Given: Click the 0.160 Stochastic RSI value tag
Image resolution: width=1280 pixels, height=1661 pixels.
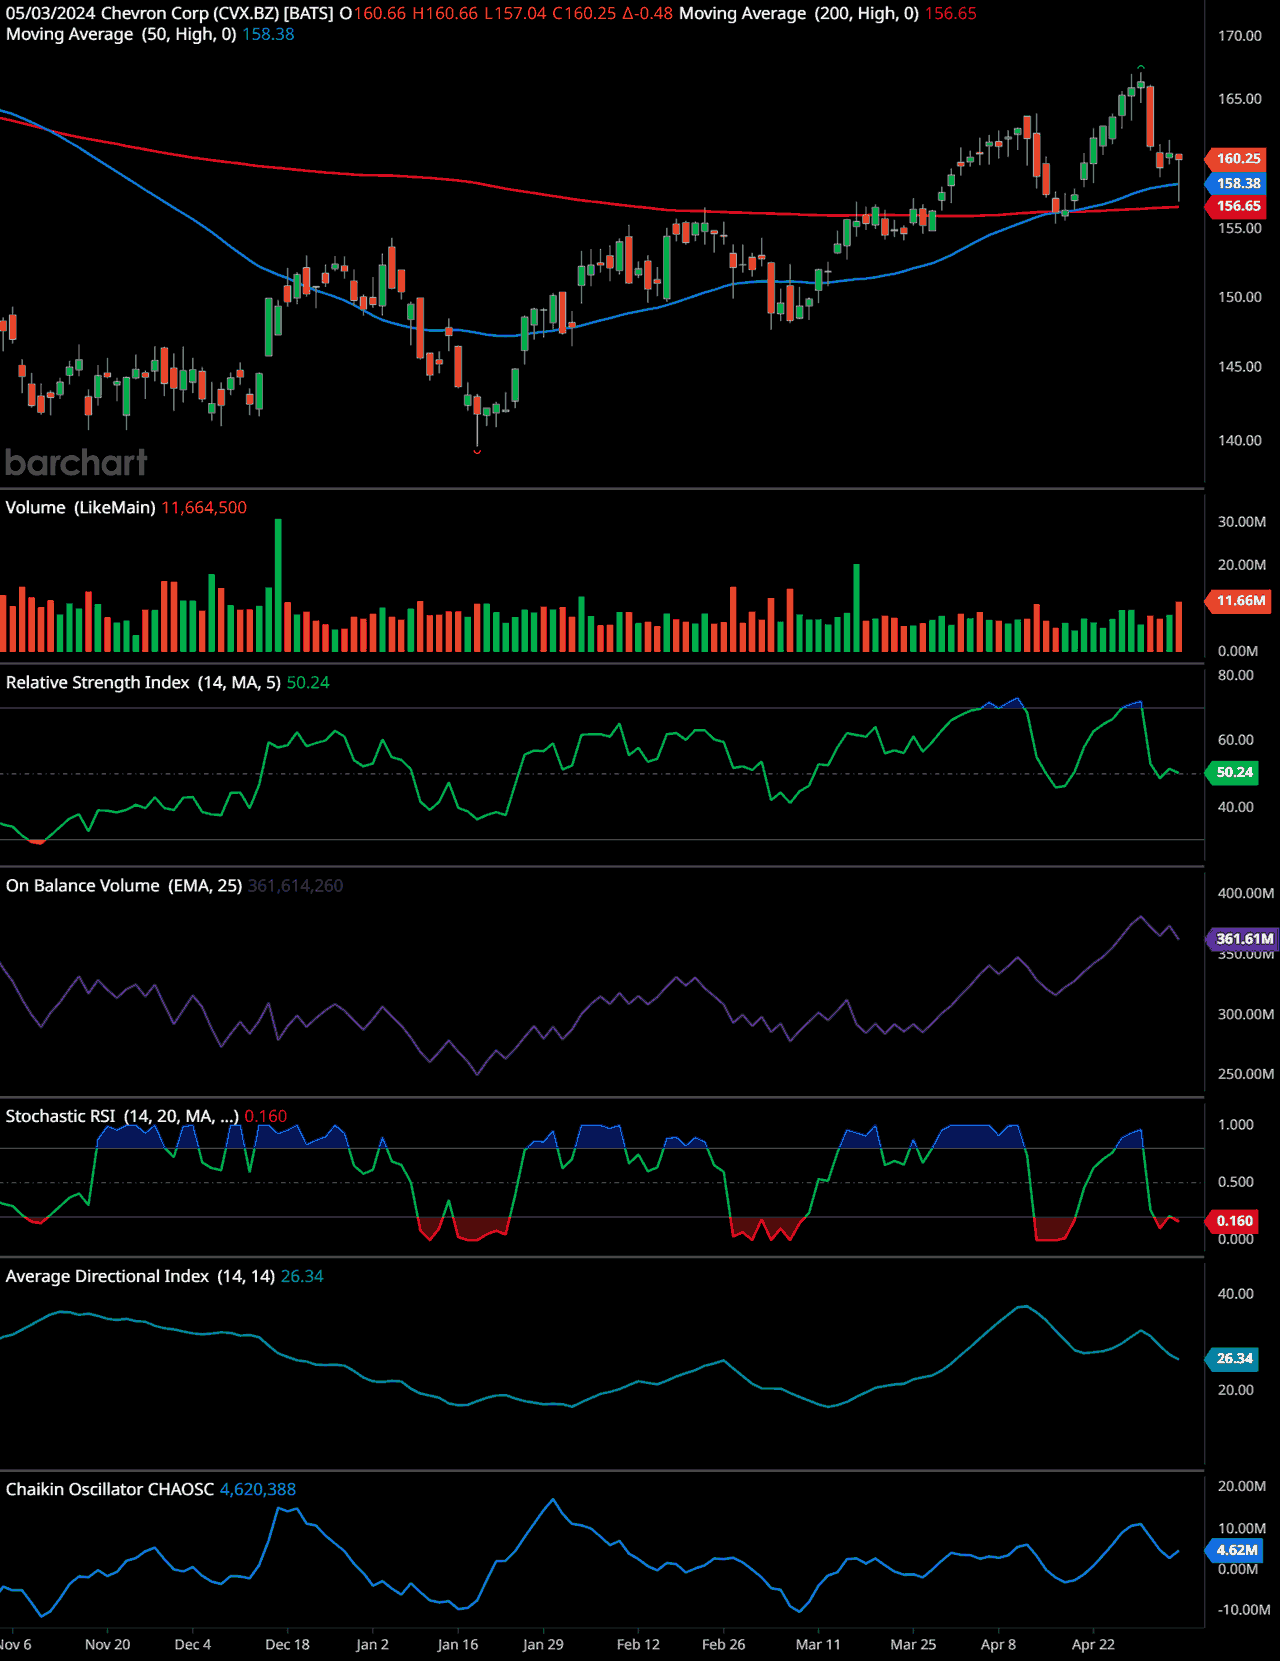Looking at the screenshot, I should click(1232, 1221).
